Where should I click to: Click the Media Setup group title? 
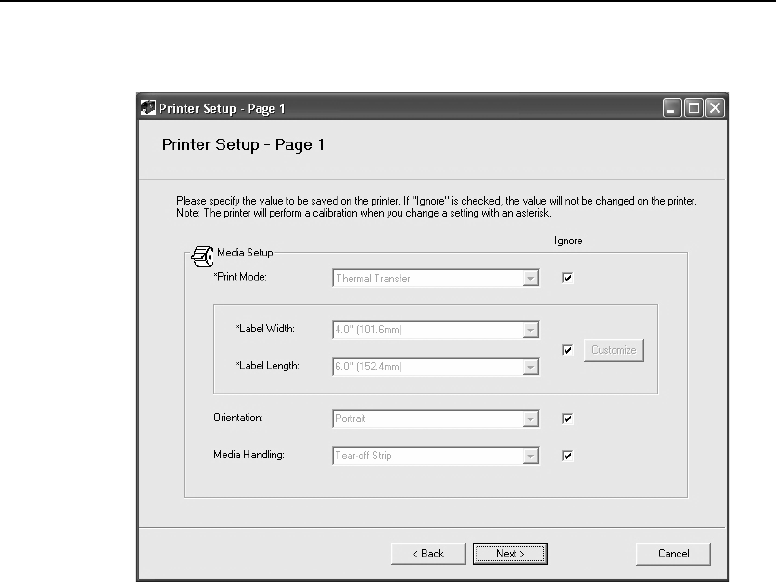(x=245, y=252)
